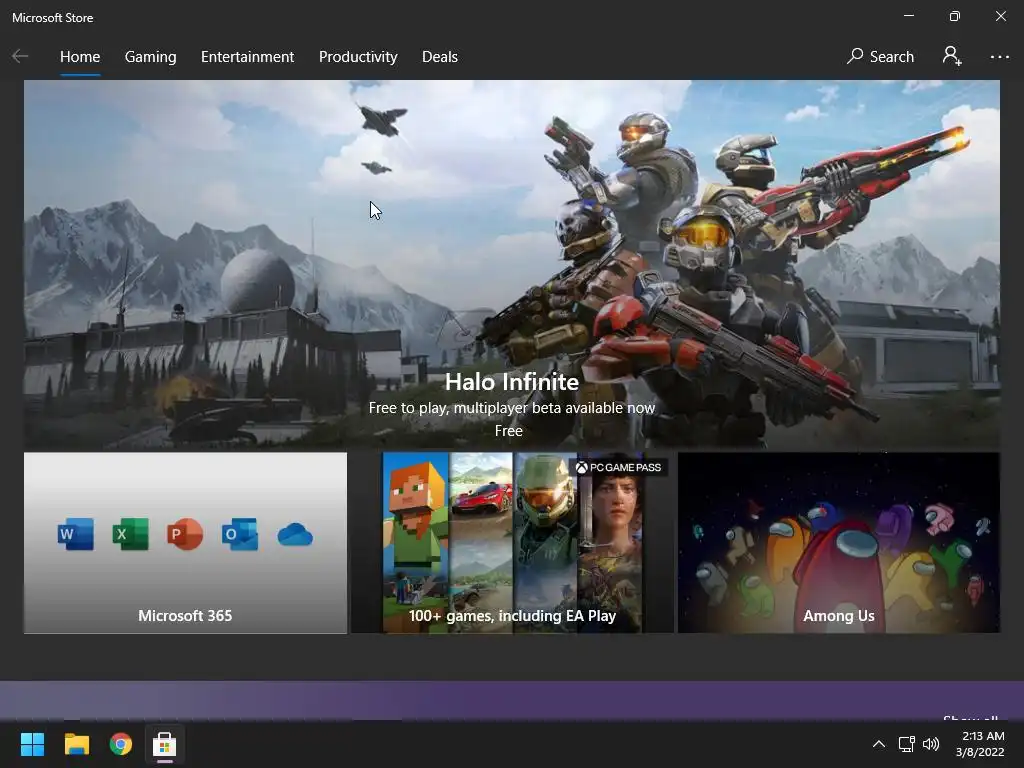The height and width of the screenshot is (768, 1024).
Task: Close the Microsoft Store window
Action: (1000, 16)
